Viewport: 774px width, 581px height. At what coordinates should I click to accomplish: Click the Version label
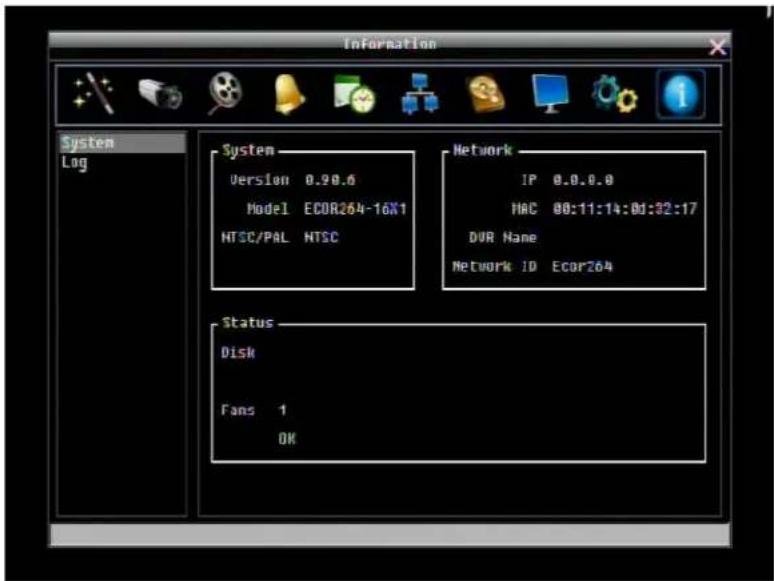point(259,180)
